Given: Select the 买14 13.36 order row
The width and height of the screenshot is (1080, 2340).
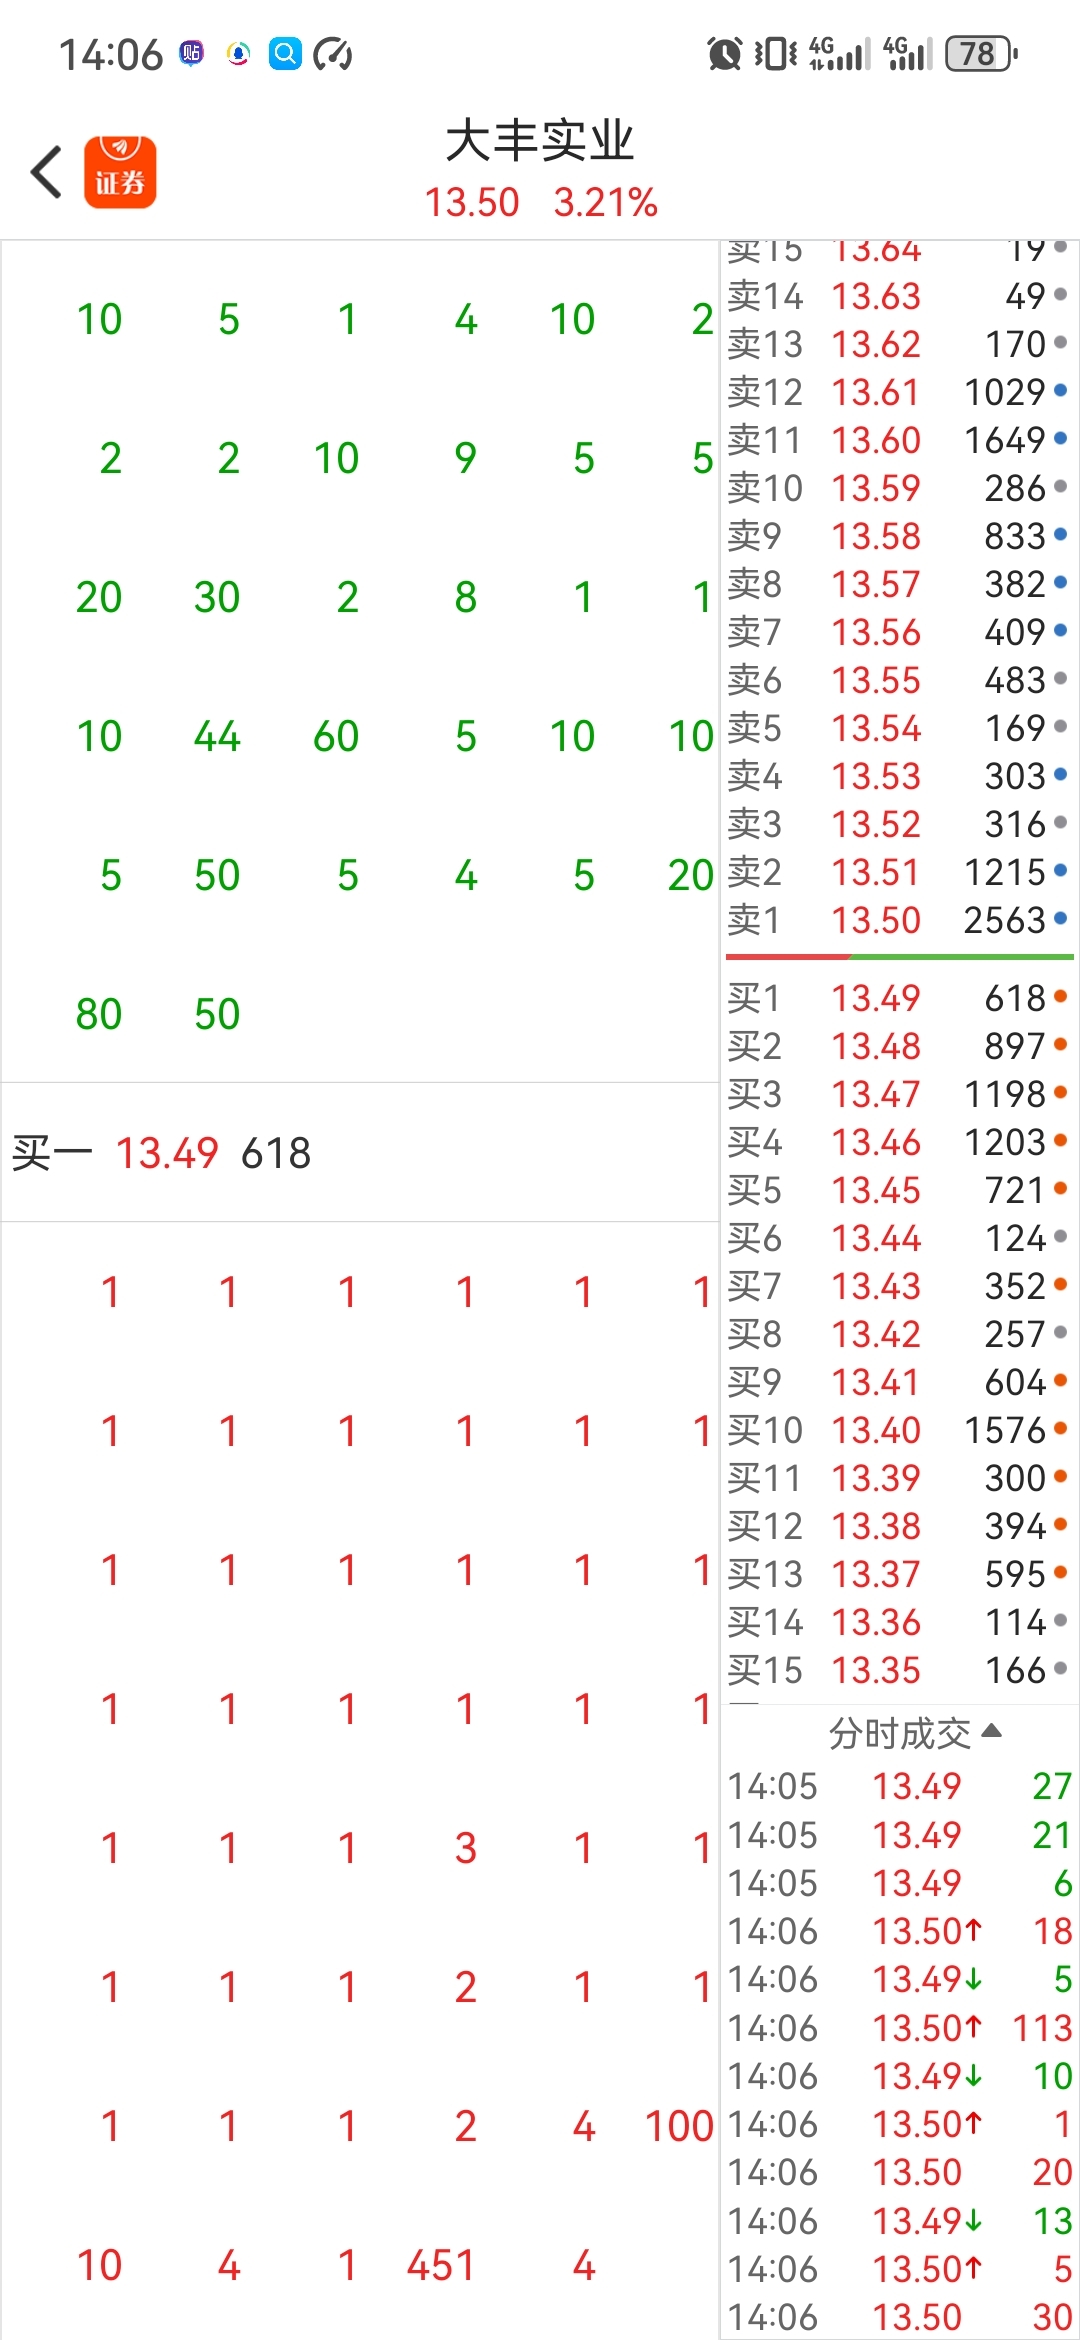Looking at the screenshot, I should [898, 1622].
